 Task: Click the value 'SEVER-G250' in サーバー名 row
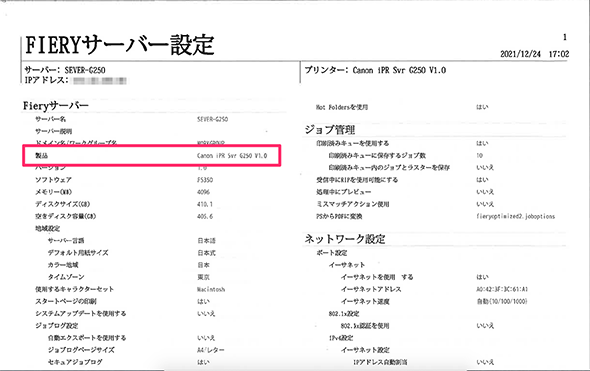click(212, 119)
